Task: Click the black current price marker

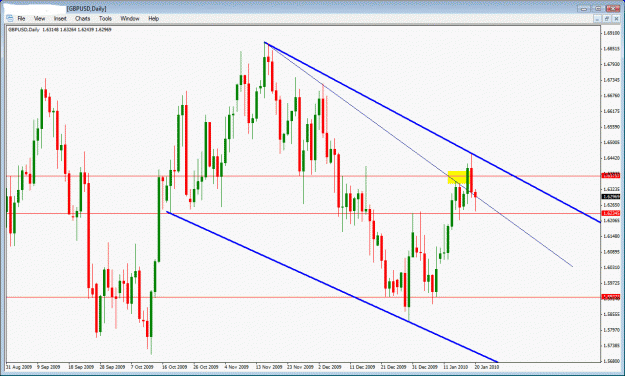Action: pyautogui.click(x=611, y=197)
